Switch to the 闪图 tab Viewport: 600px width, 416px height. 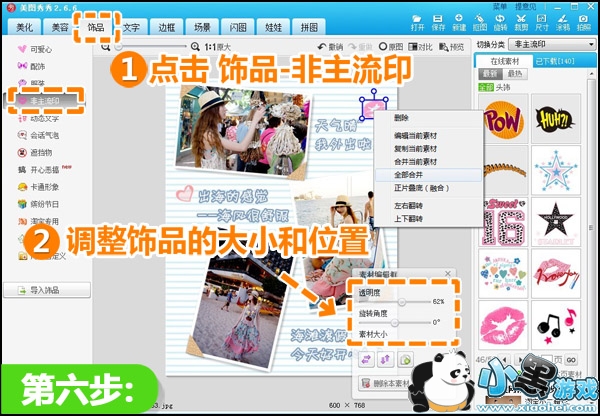[x=238, y=27]
